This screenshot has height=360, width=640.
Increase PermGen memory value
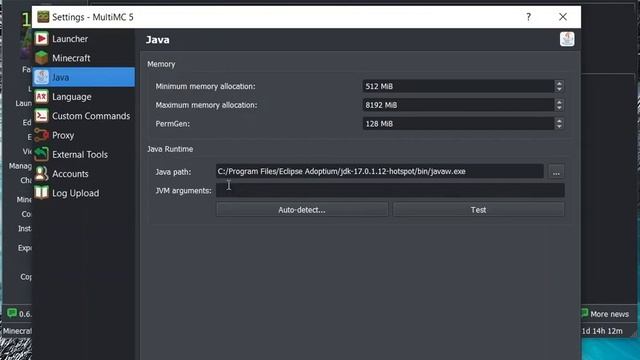[559, 121]
